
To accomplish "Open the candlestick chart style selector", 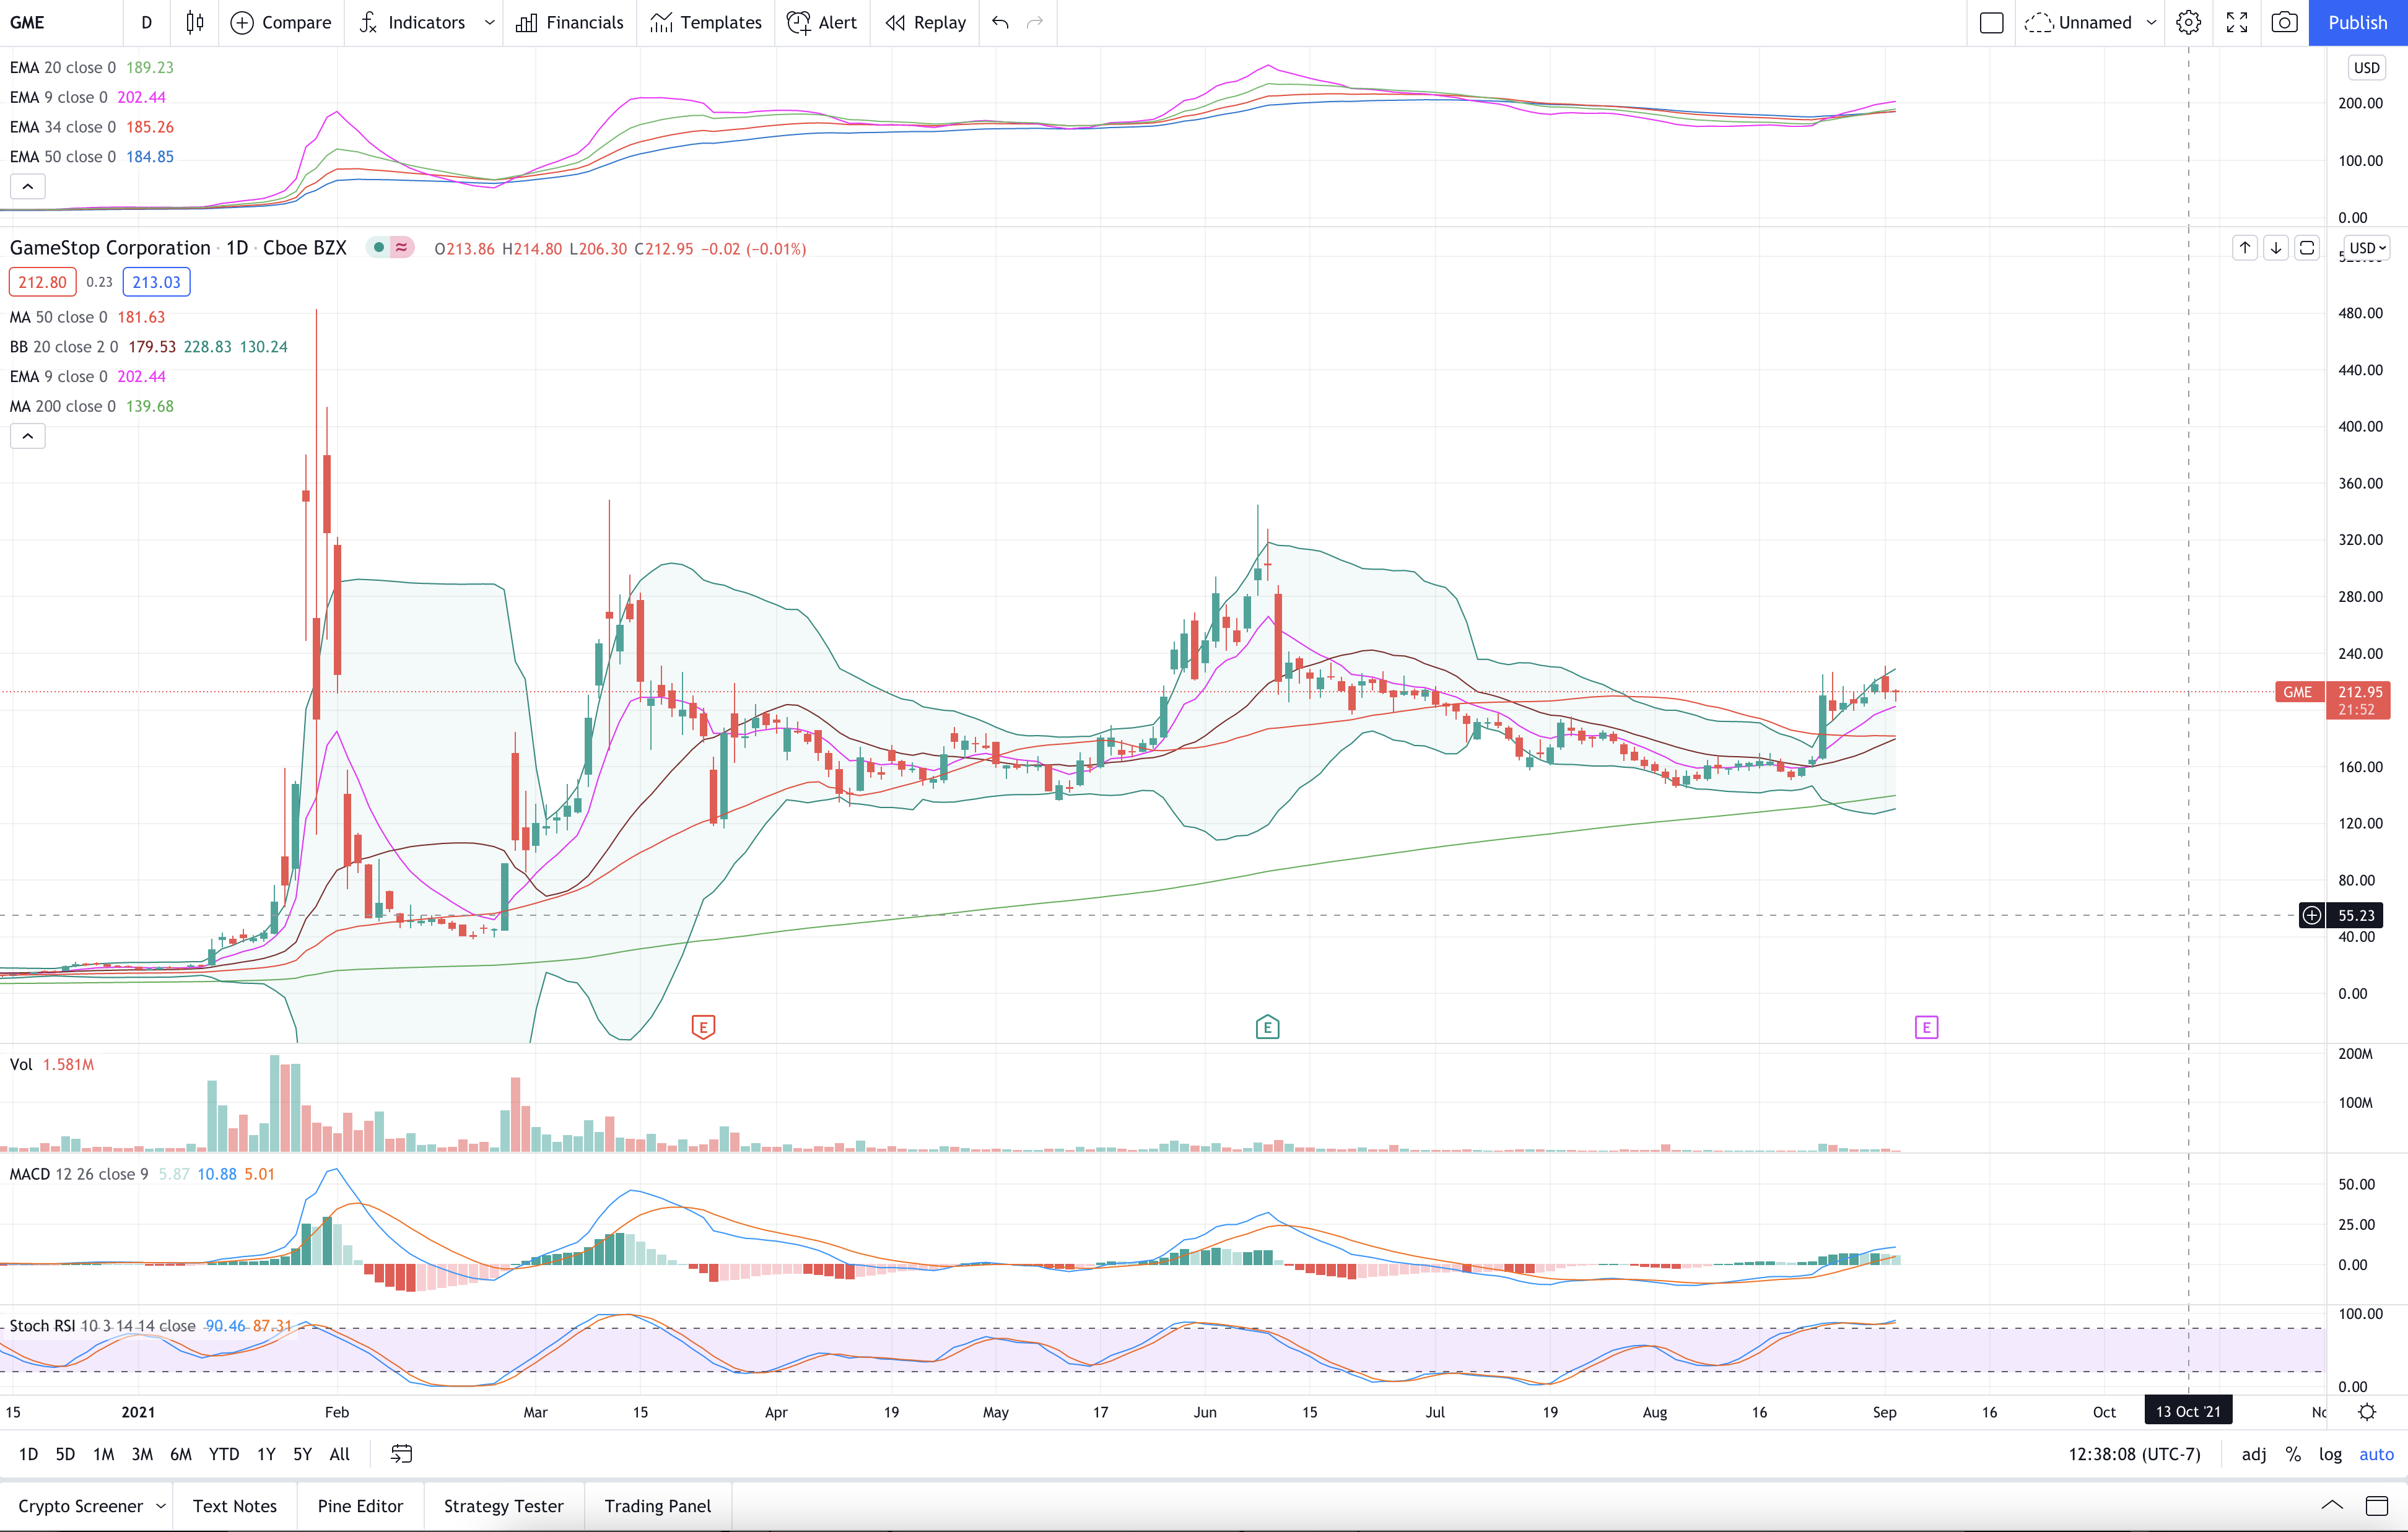I will click(195, 22).
